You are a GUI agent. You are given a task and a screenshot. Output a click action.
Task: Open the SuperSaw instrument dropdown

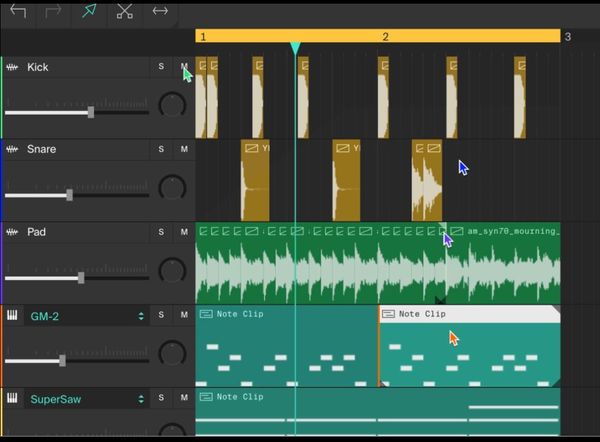[x=141, y=399]
